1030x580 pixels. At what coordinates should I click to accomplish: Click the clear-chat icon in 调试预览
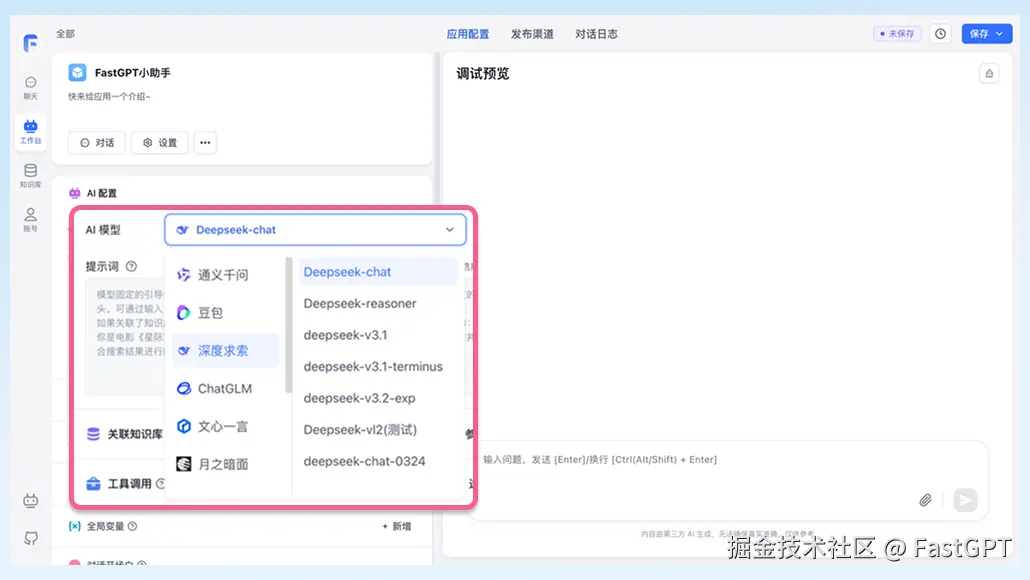click(x=989, y=74)
